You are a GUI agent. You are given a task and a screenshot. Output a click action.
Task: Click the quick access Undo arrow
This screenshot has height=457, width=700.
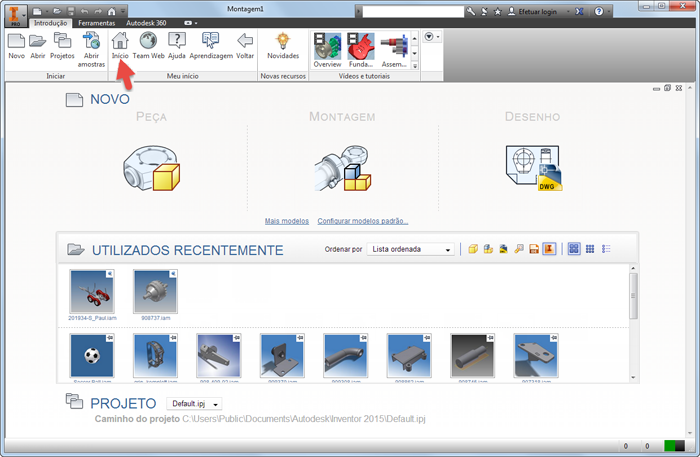[84, 11]
